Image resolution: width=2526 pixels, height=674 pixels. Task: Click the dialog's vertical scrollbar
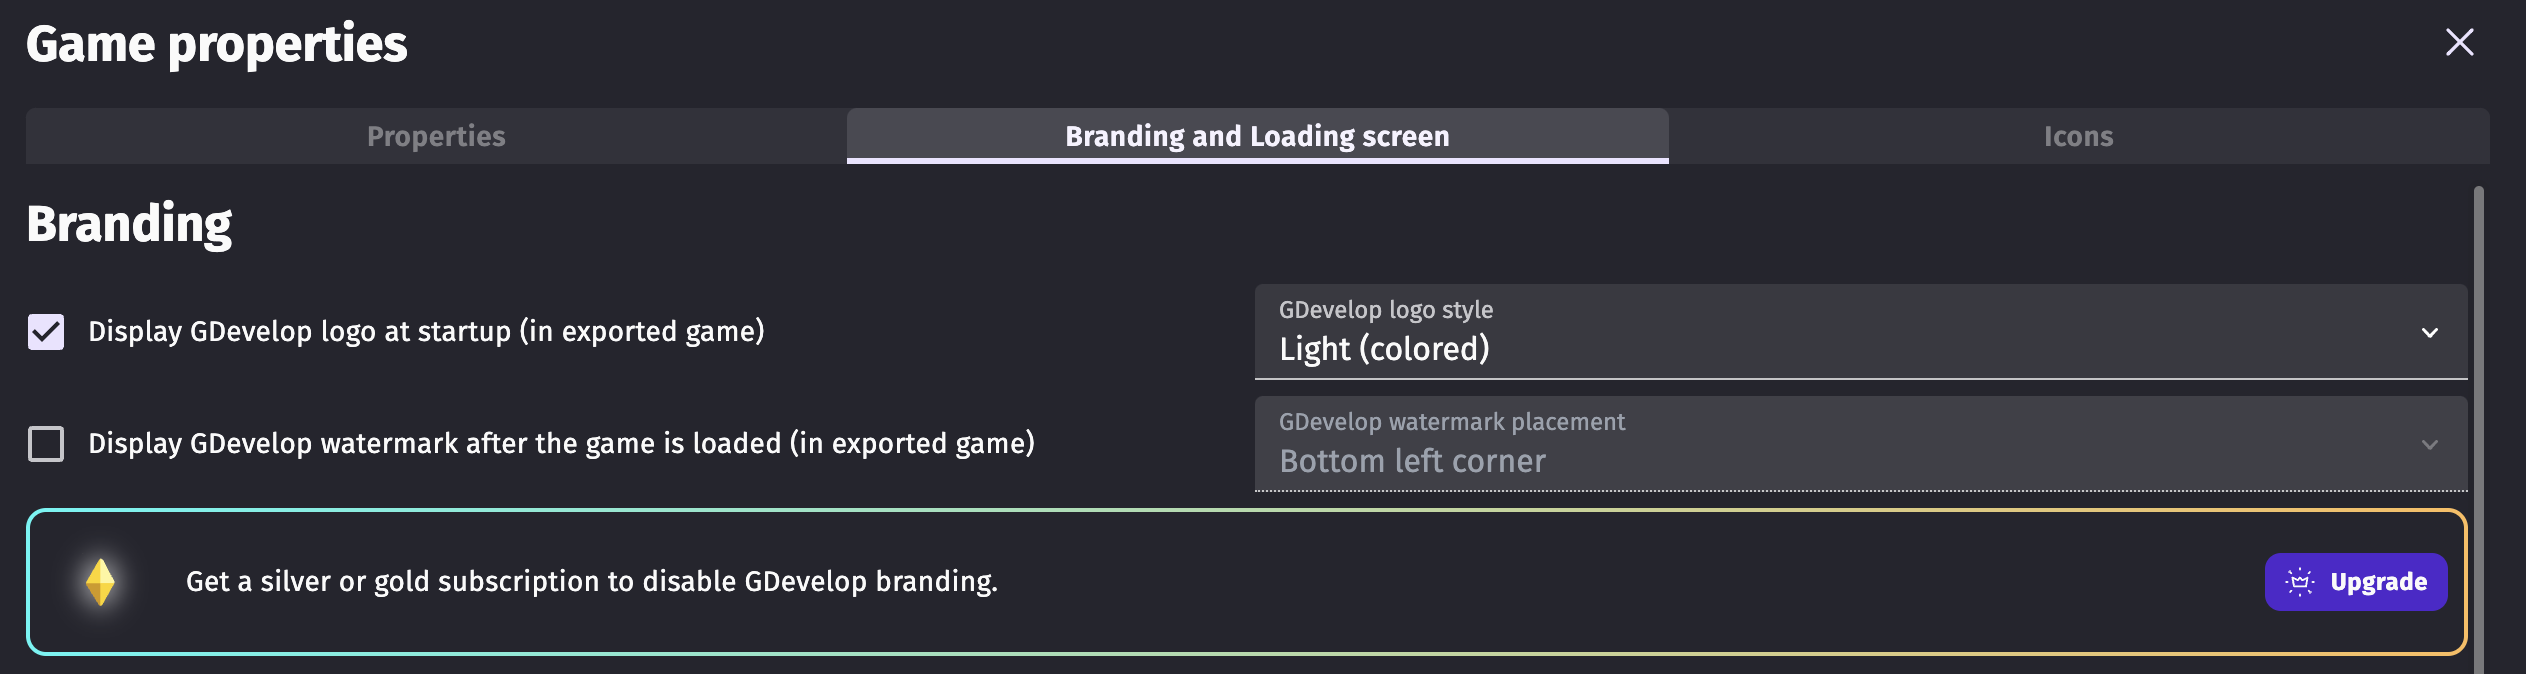coord(2479,420)
